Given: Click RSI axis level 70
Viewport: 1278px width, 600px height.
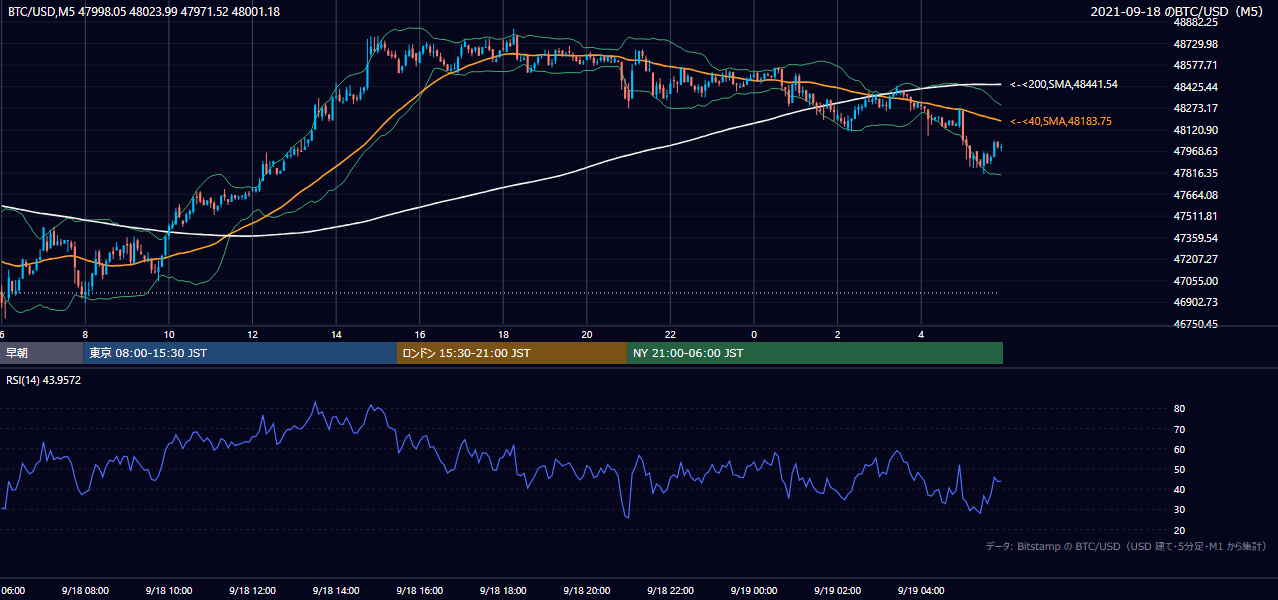Looking at the screenshot, I should point(1179,429).
